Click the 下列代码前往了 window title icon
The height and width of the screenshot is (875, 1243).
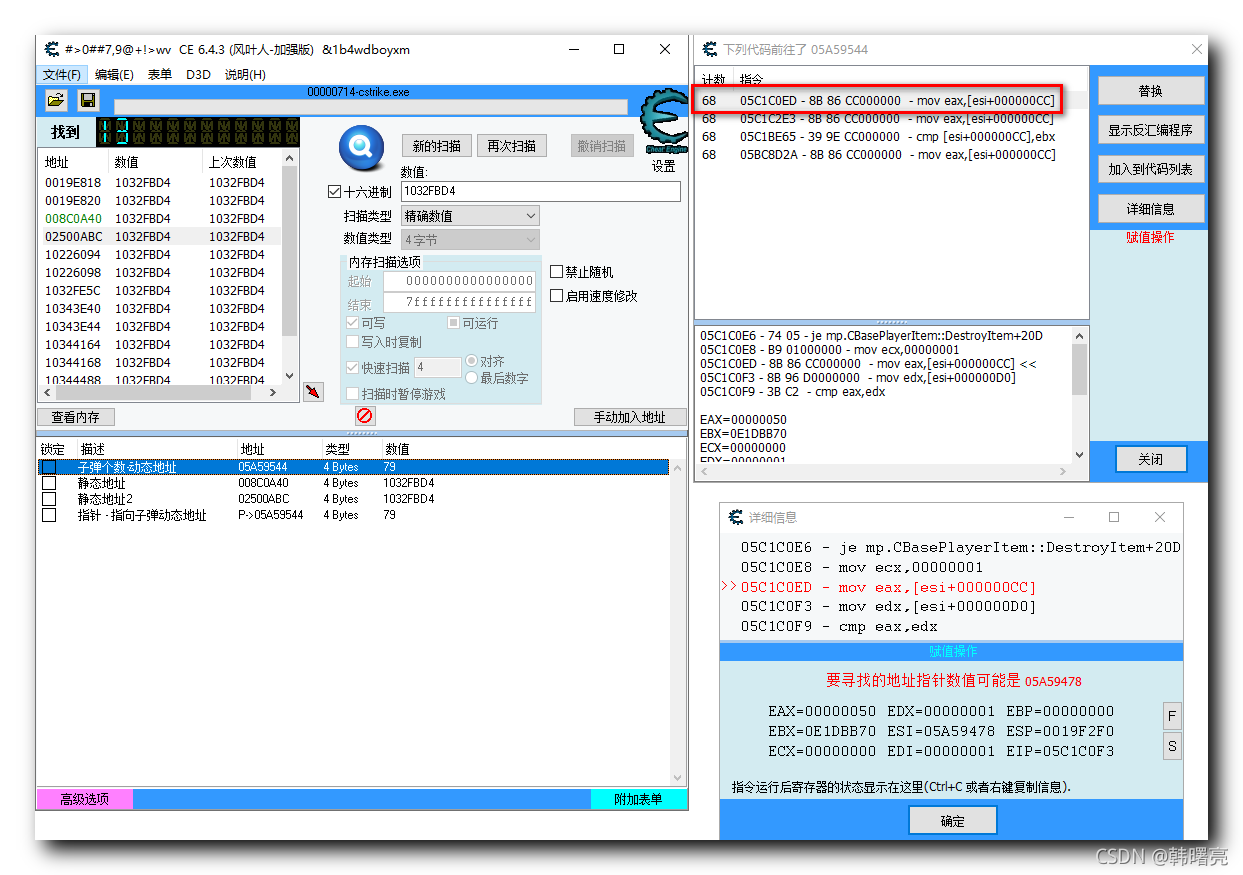tap(710, 49)
